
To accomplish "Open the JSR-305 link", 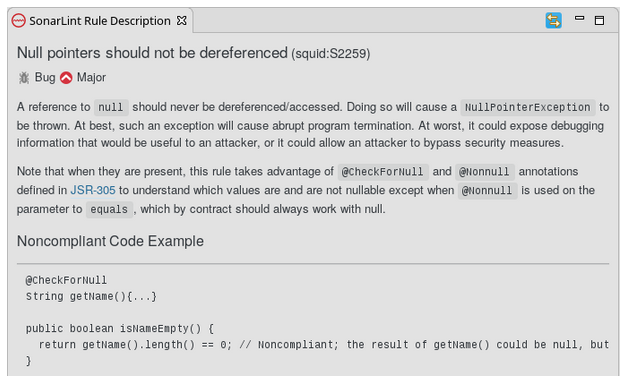I will click(x=93, y=190).
